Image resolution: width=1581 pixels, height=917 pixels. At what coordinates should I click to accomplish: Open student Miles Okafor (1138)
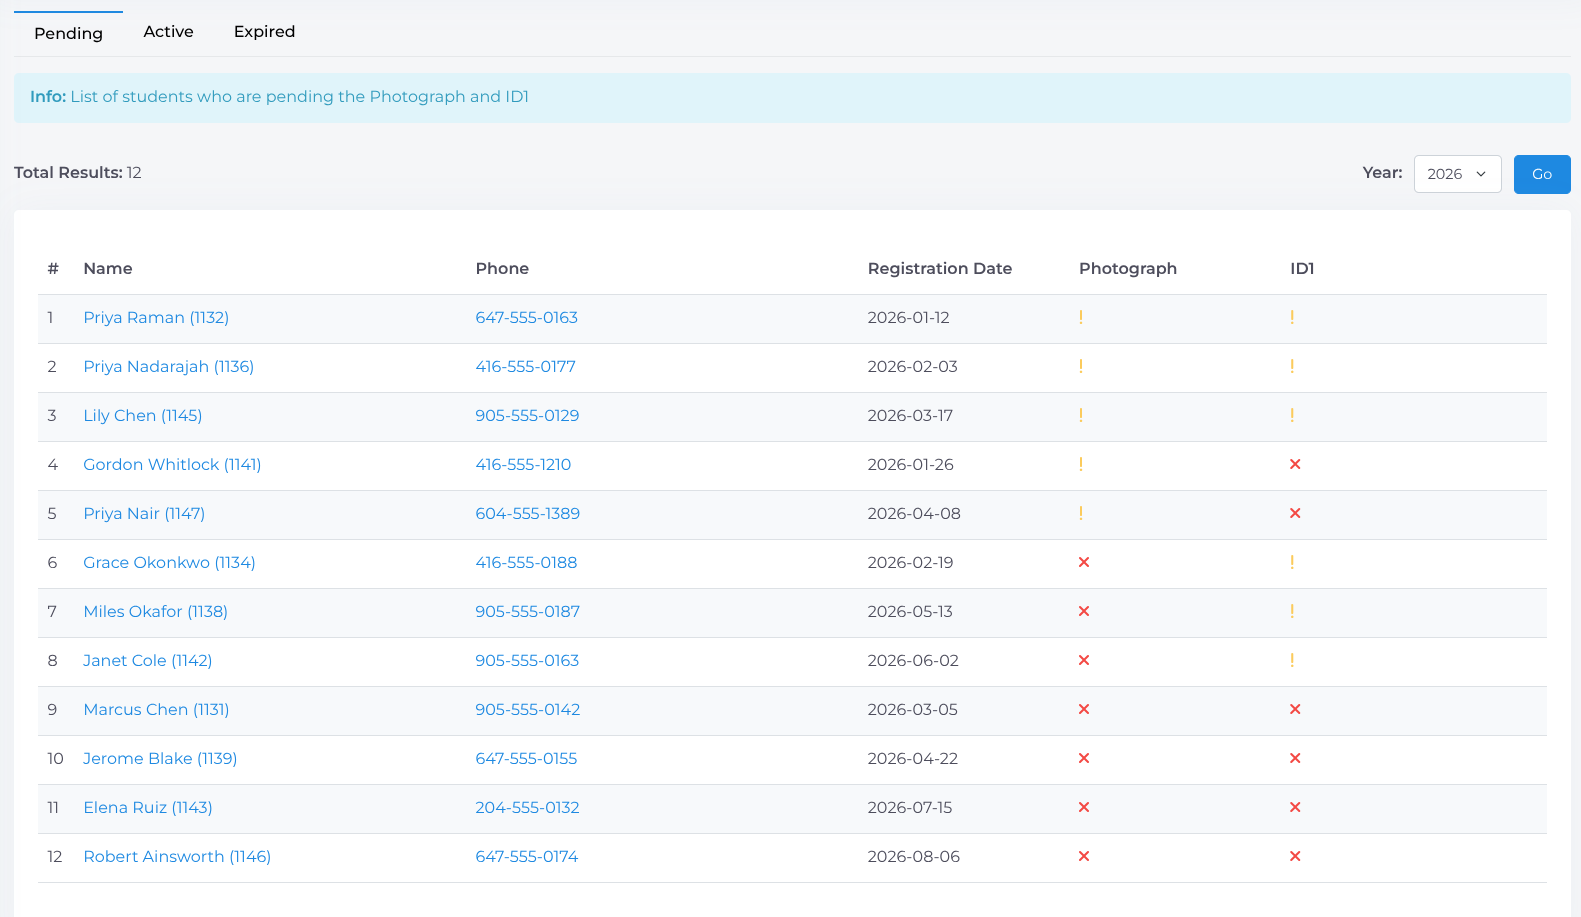tap(156, 611)
